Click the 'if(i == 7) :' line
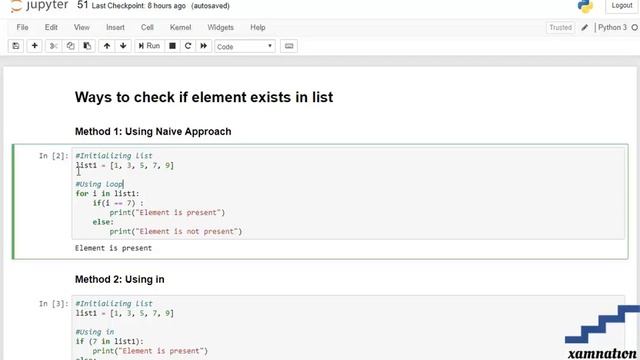 pos(118,203)
